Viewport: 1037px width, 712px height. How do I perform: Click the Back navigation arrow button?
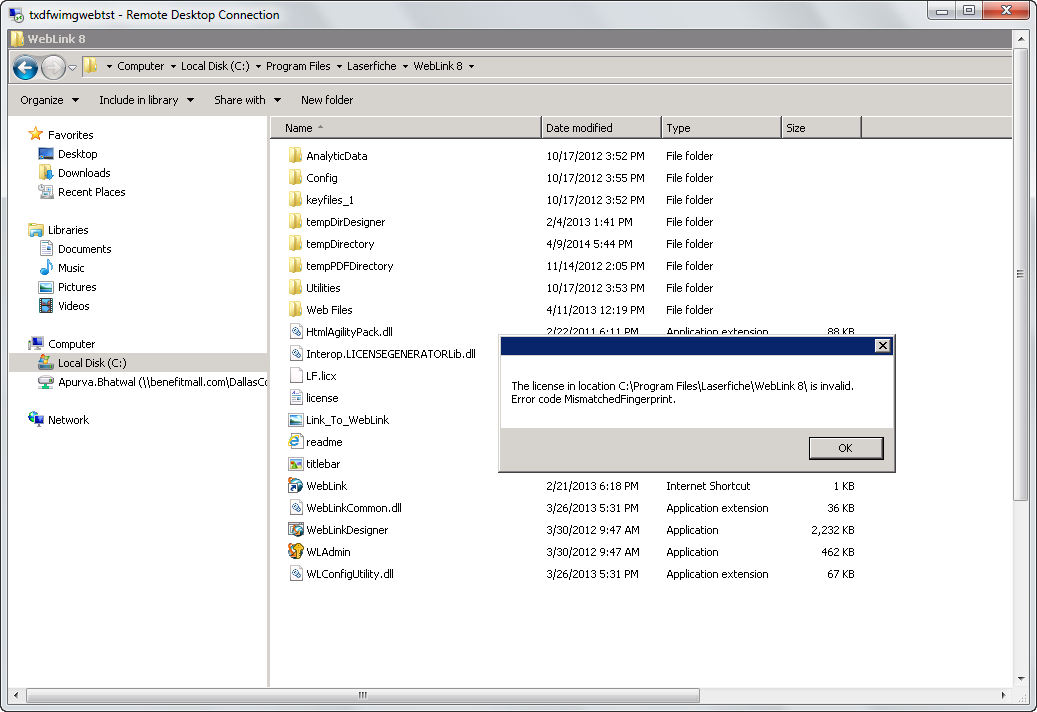point(25,67)
